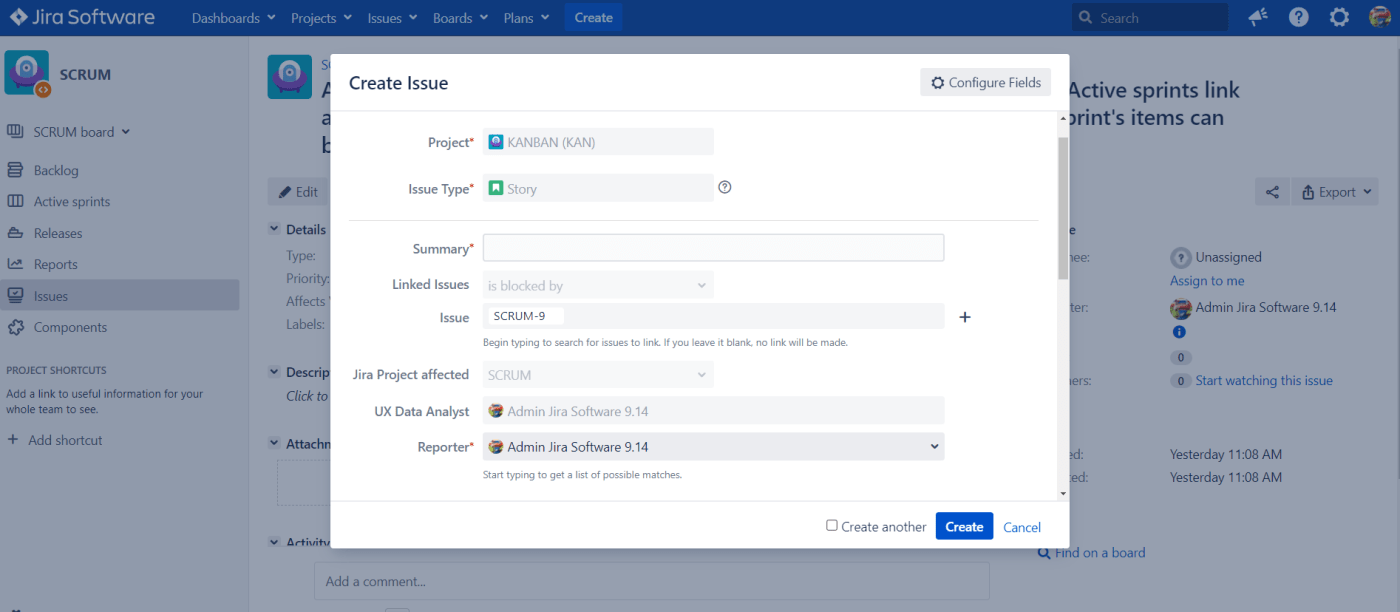
Task: Open the user profile avatar menu
Action: 1380,18
